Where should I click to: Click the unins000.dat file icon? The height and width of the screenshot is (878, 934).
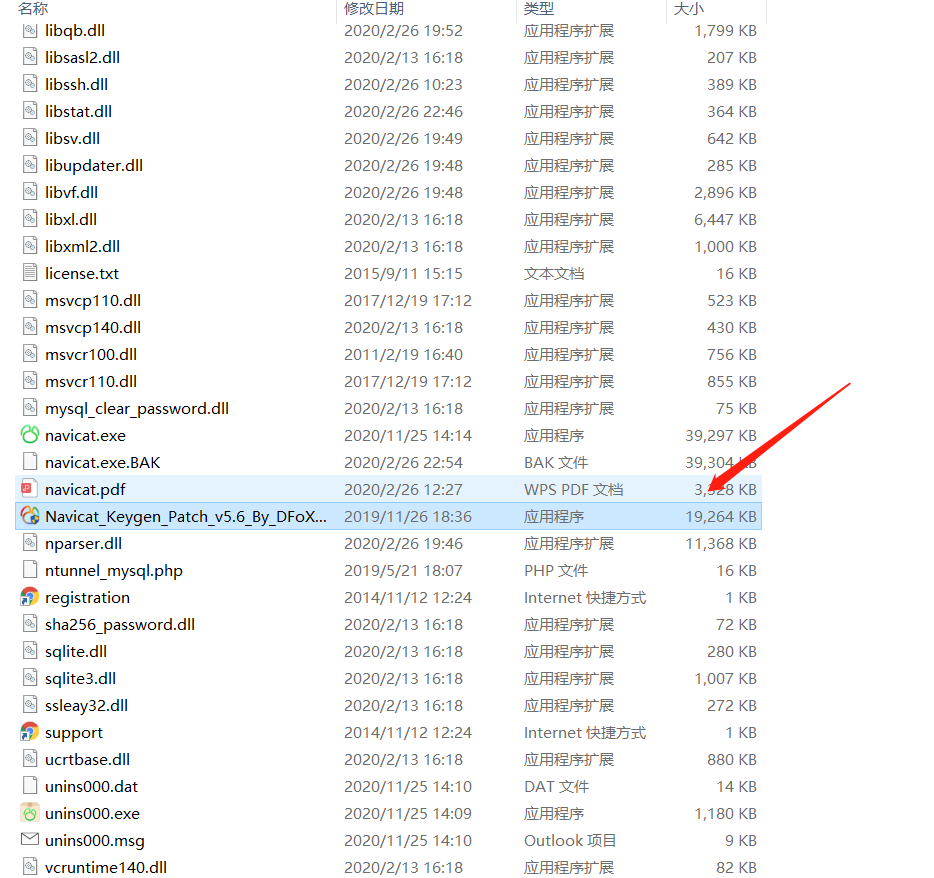point(30,786)
